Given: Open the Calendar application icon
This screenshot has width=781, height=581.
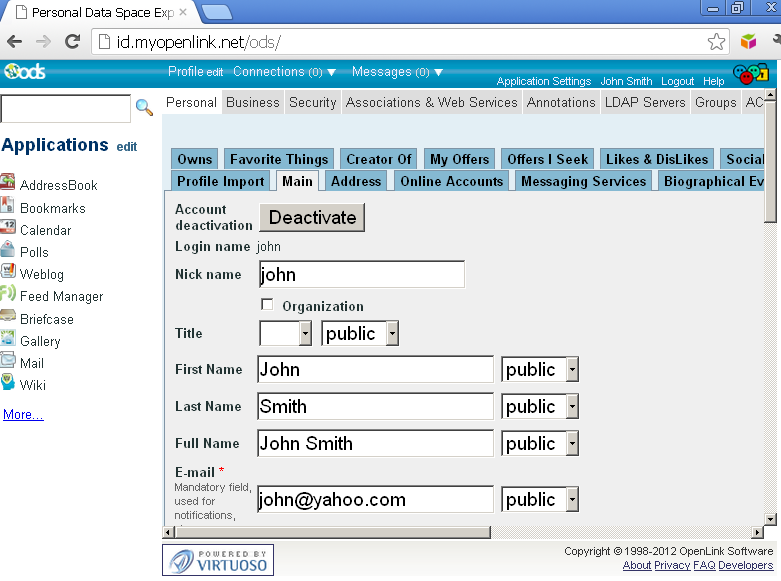Looking at the screenshot, I should coord(8,229).
